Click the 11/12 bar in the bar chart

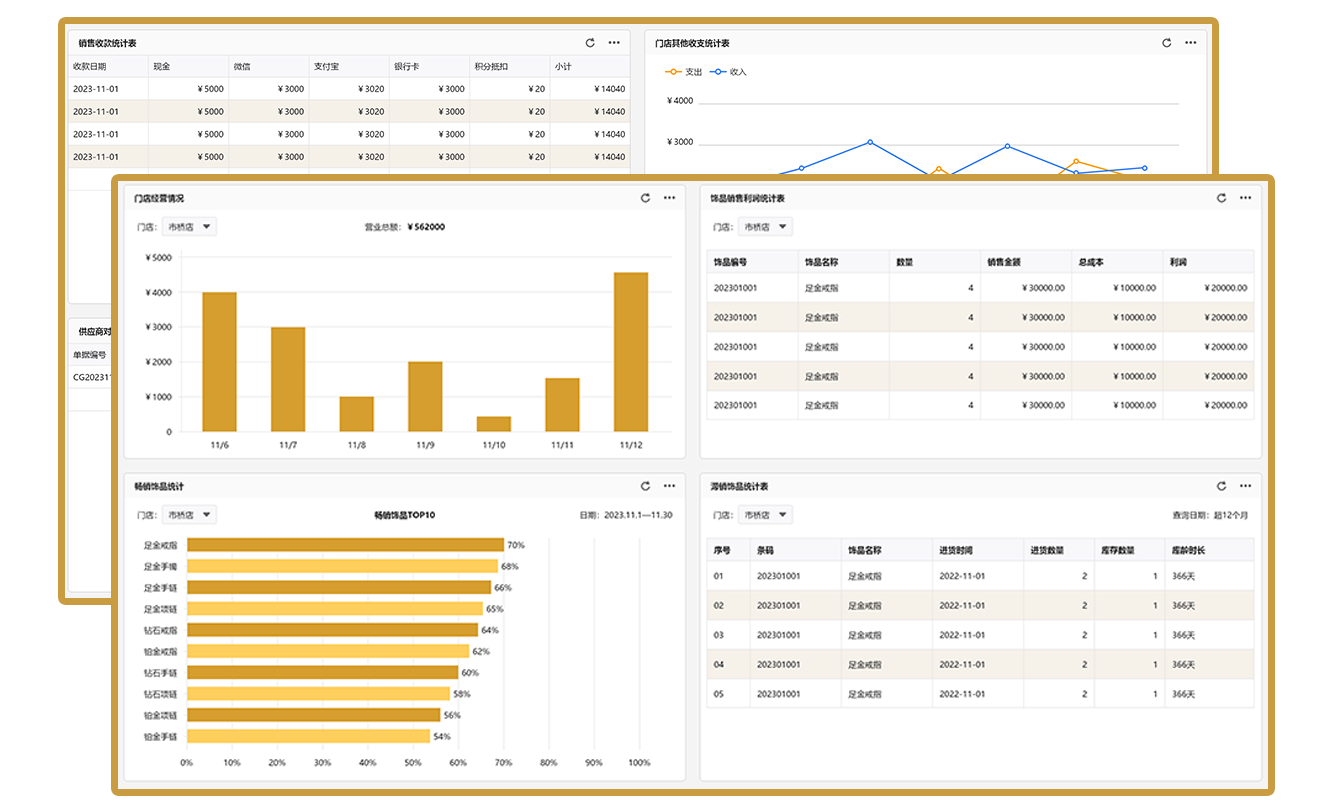(630, 351)
